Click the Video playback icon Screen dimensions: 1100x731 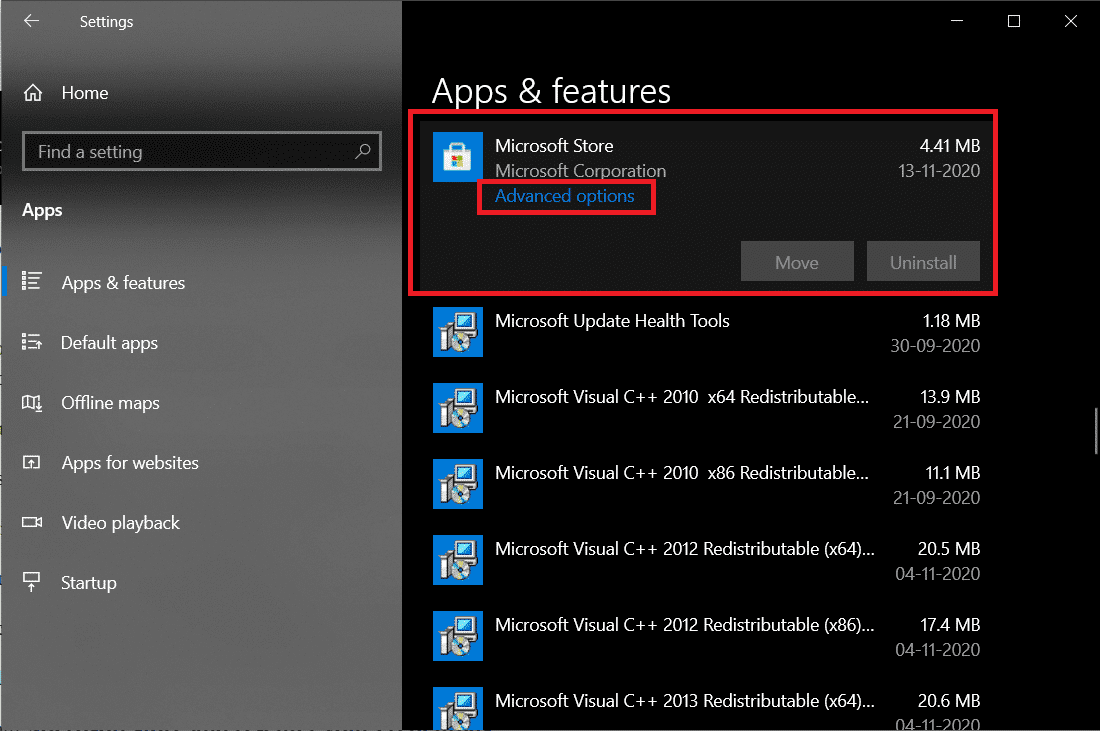[x=33, y=523]
